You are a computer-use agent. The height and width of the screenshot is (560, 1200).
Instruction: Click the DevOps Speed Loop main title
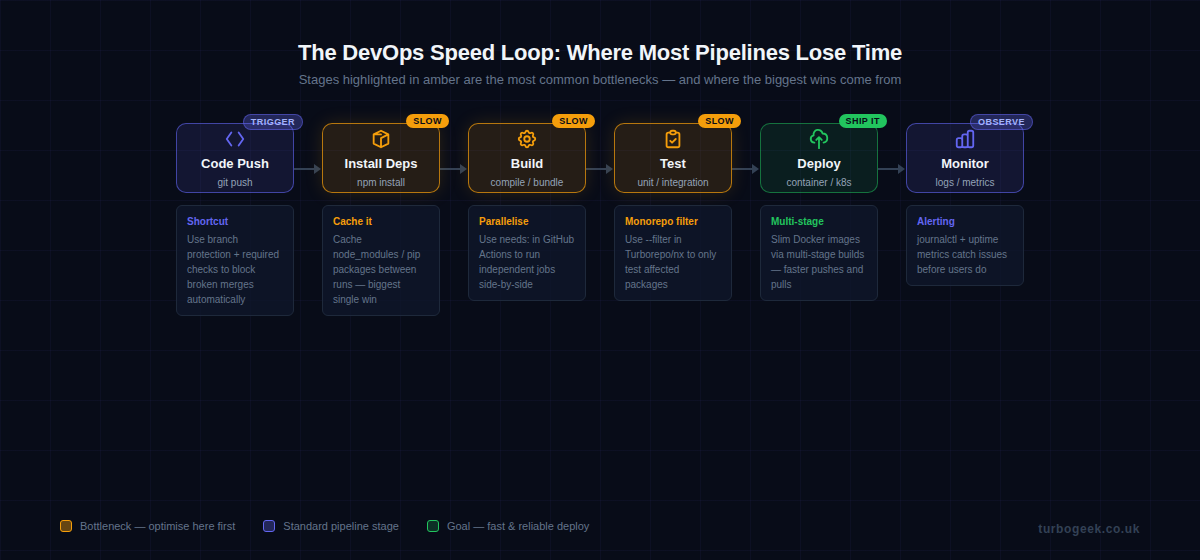(600, 52)
